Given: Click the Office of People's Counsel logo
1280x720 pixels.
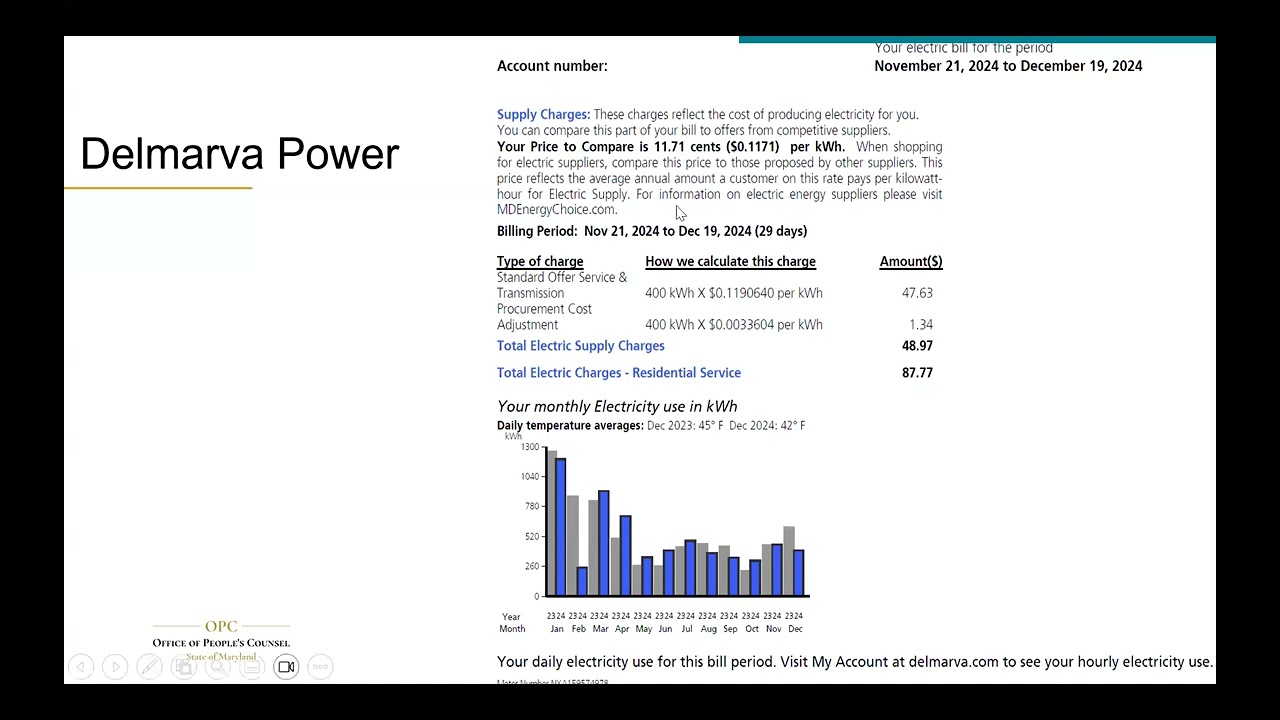Looking at the screenshot, I should (221, 640).
